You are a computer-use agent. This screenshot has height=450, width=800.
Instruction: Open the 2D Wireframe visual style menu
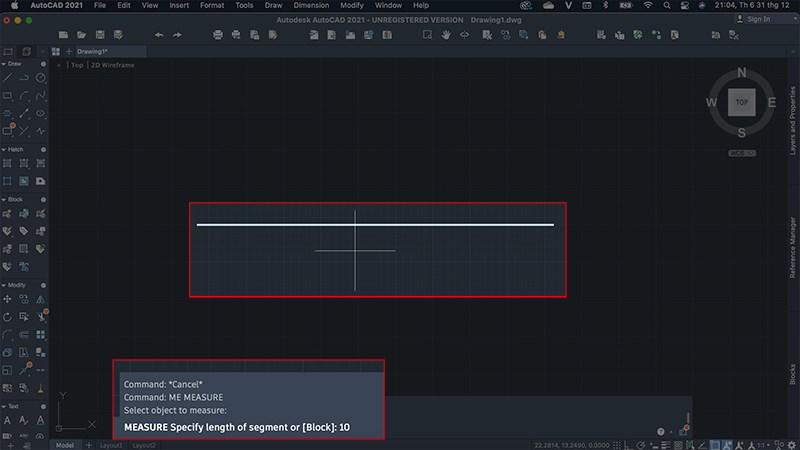pos(113,65)
